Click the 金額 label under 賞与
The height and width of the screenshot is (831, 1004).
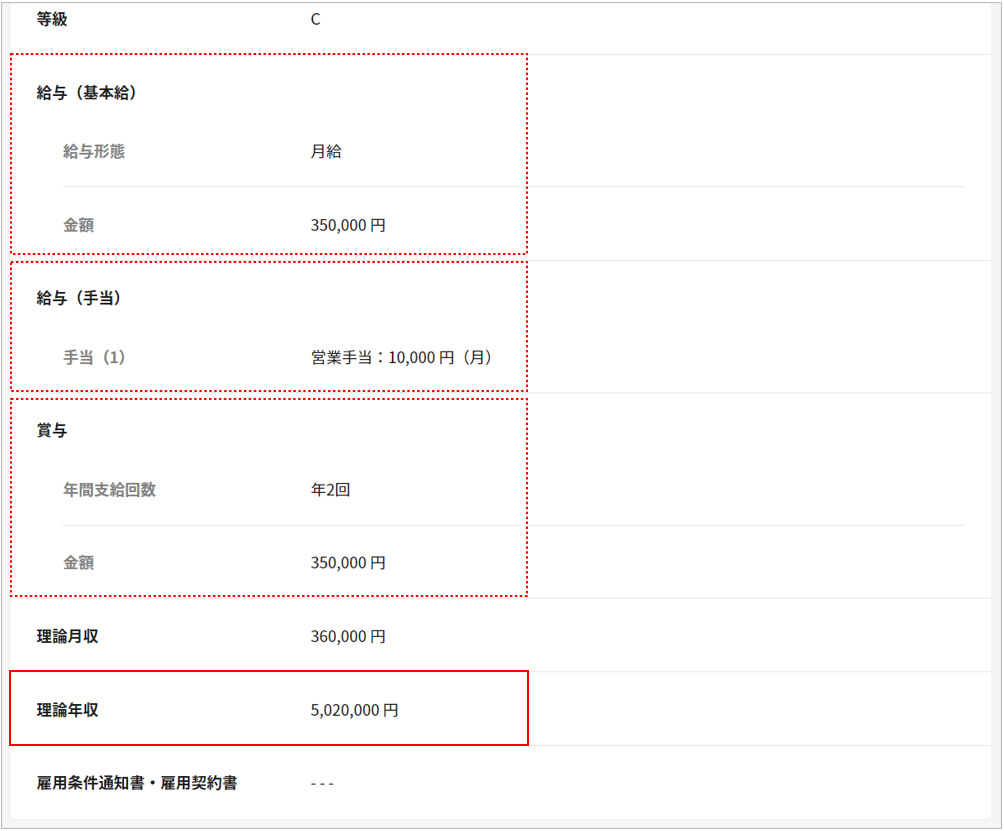78,563
